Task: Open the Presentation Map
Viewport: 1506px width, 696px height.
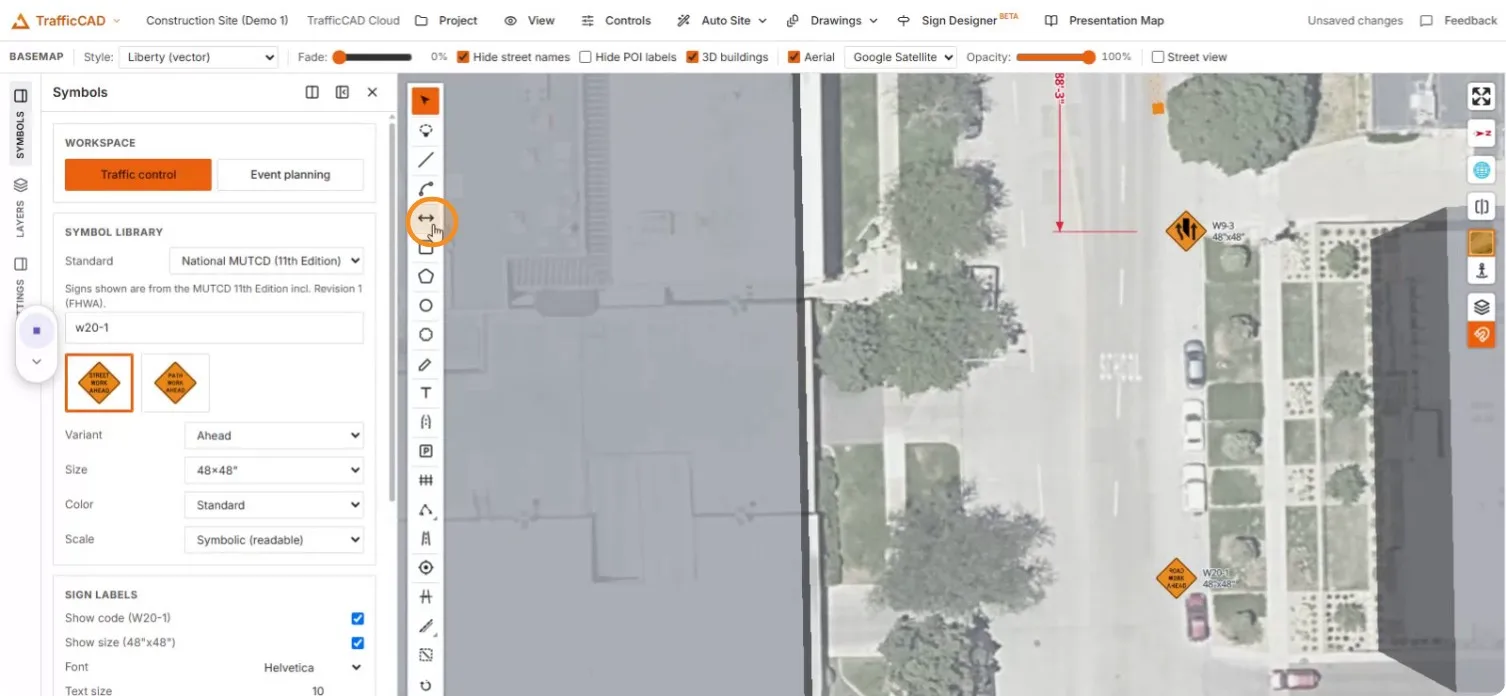Action: (1104, 20)
